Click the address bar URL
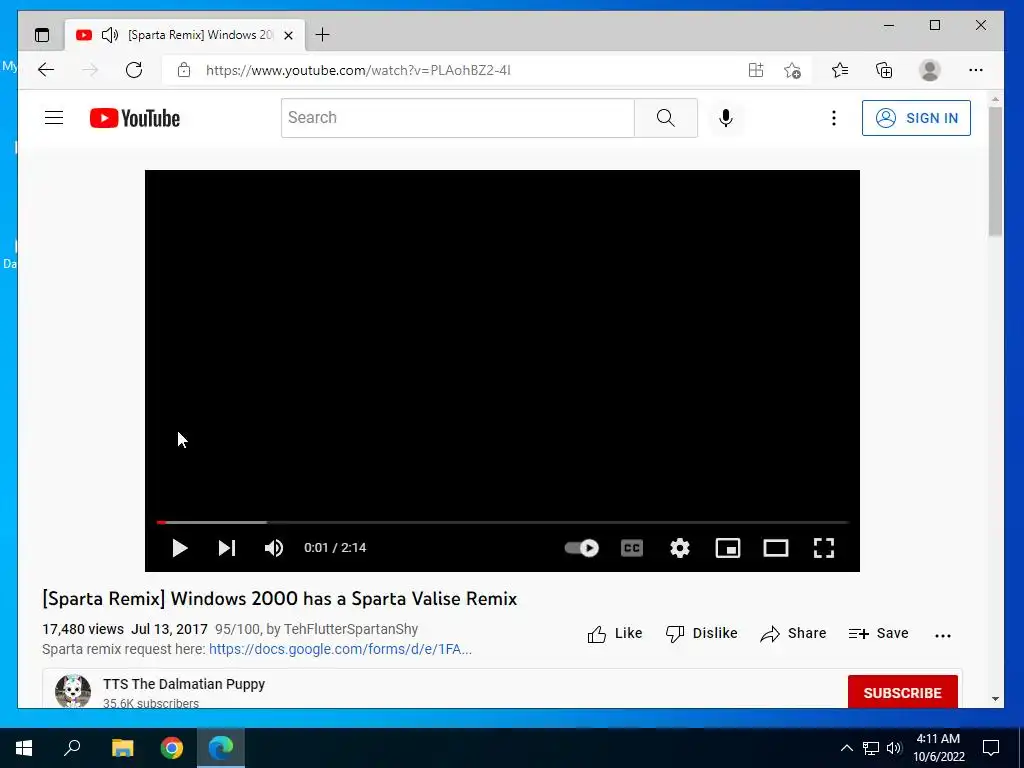Viewport: 1024px width, 768px height. tap(358, 70)
